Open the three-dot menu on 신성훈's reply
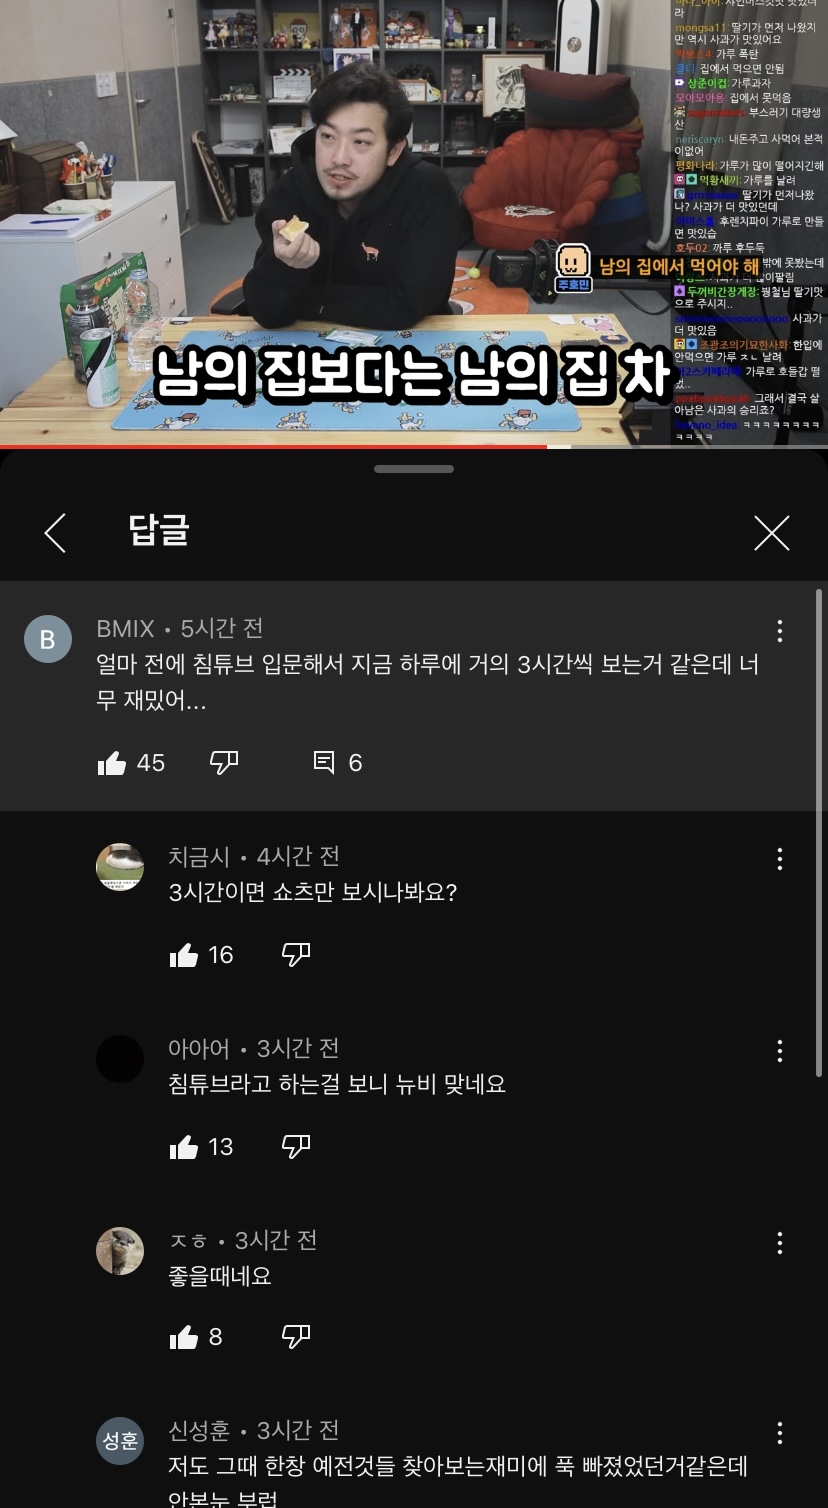Image resolution: width=828 pixels, height=1508 pixels. (x=779, y=1433)
